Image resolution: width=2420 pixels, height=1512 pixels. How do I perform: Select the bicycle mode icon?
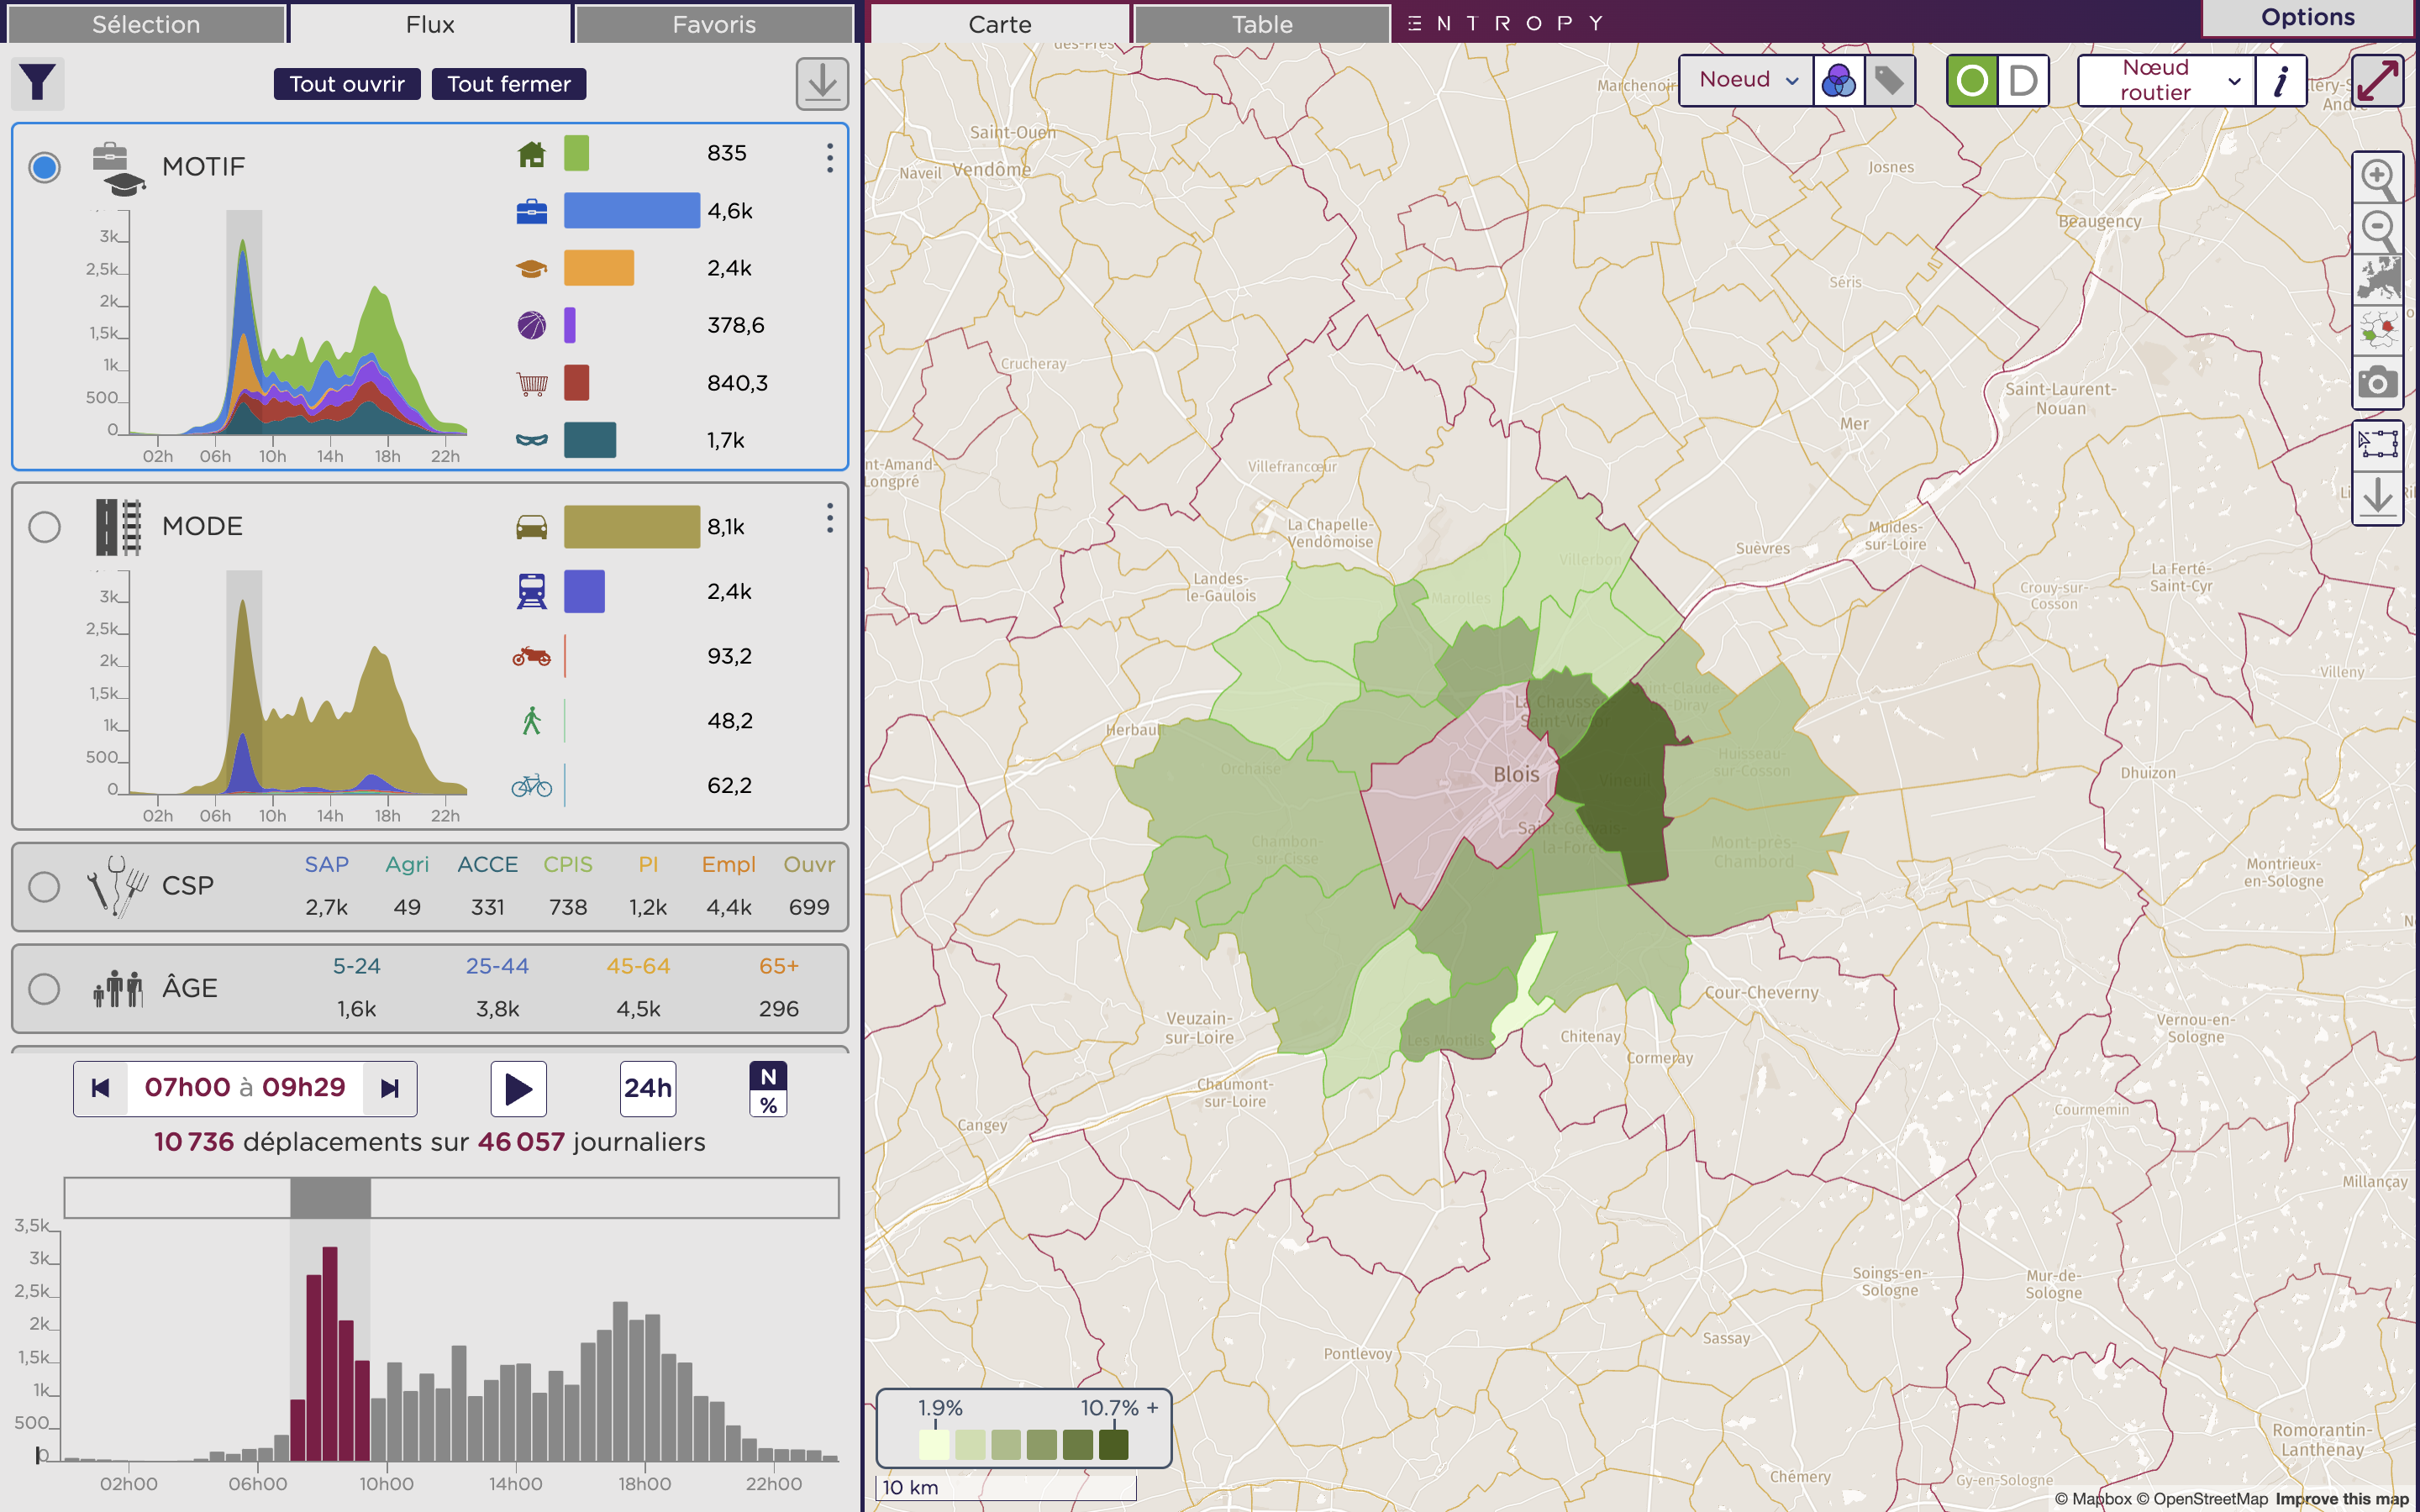(x=531, y=785)
